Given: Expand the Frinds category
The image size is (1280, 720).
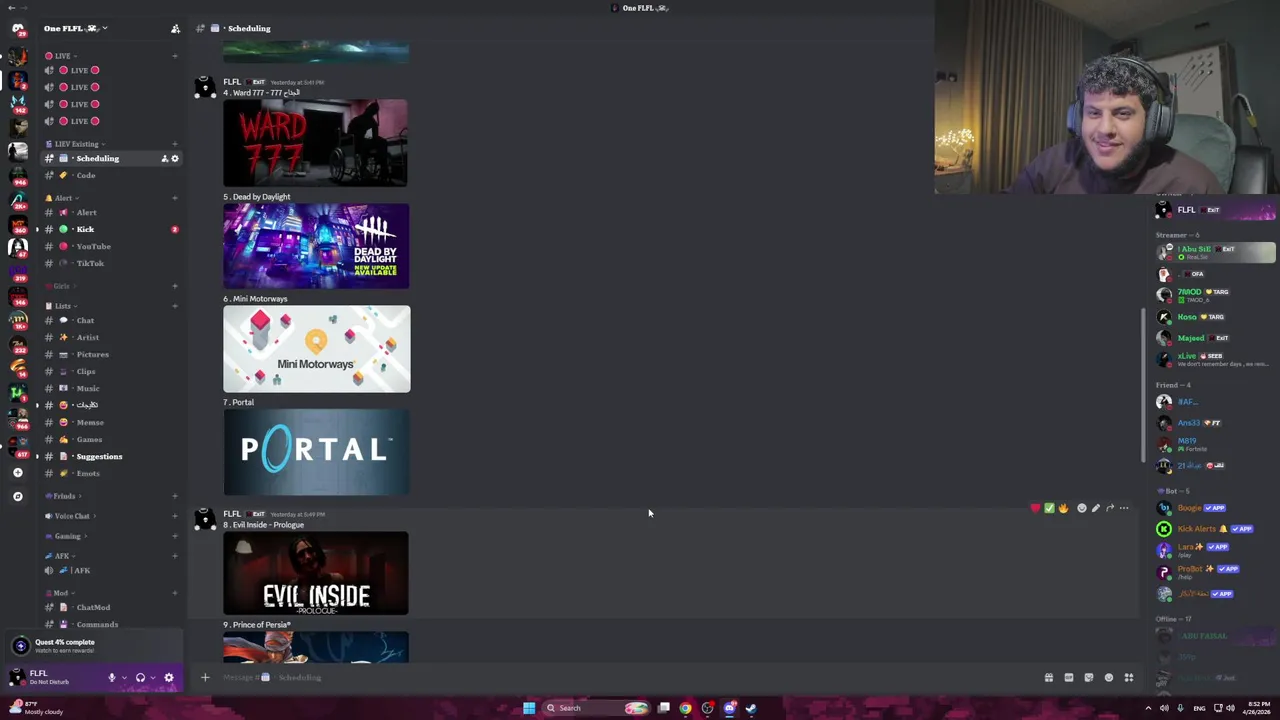Looking at the screenshot, I should 64,496.
